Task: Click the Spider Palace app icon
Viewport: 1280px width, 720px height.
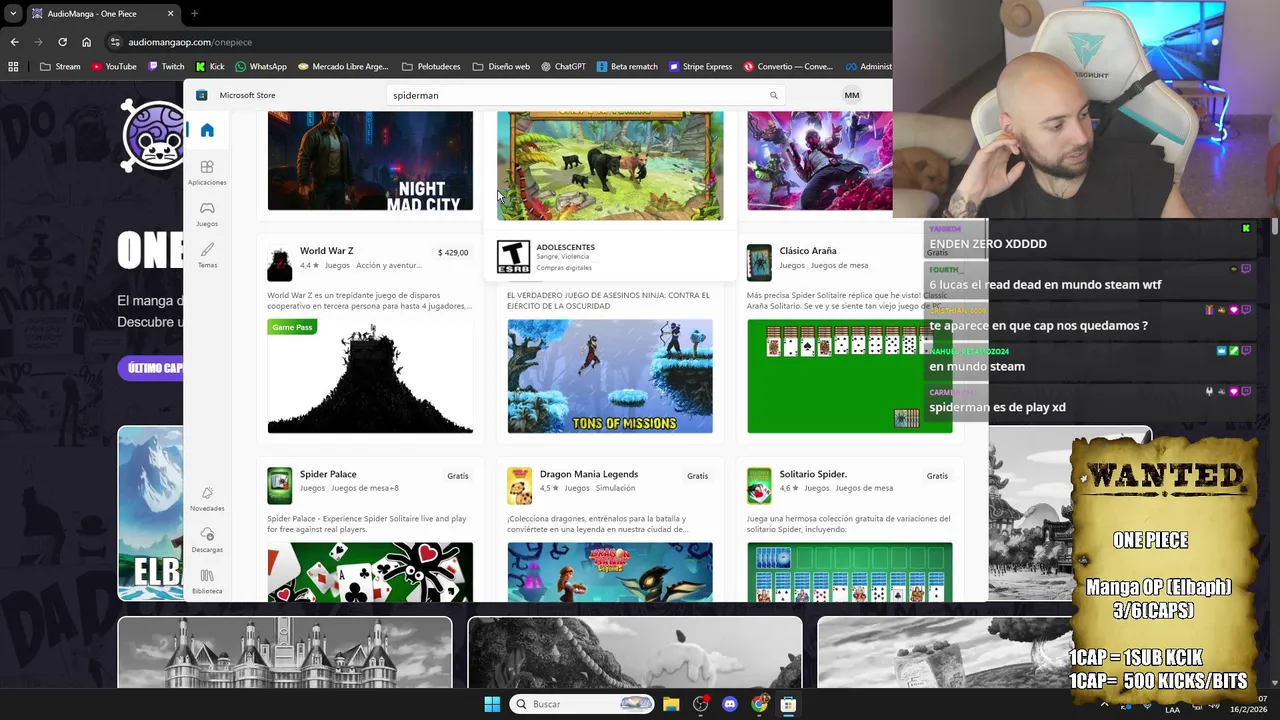Action: click(x=280, y=486)
